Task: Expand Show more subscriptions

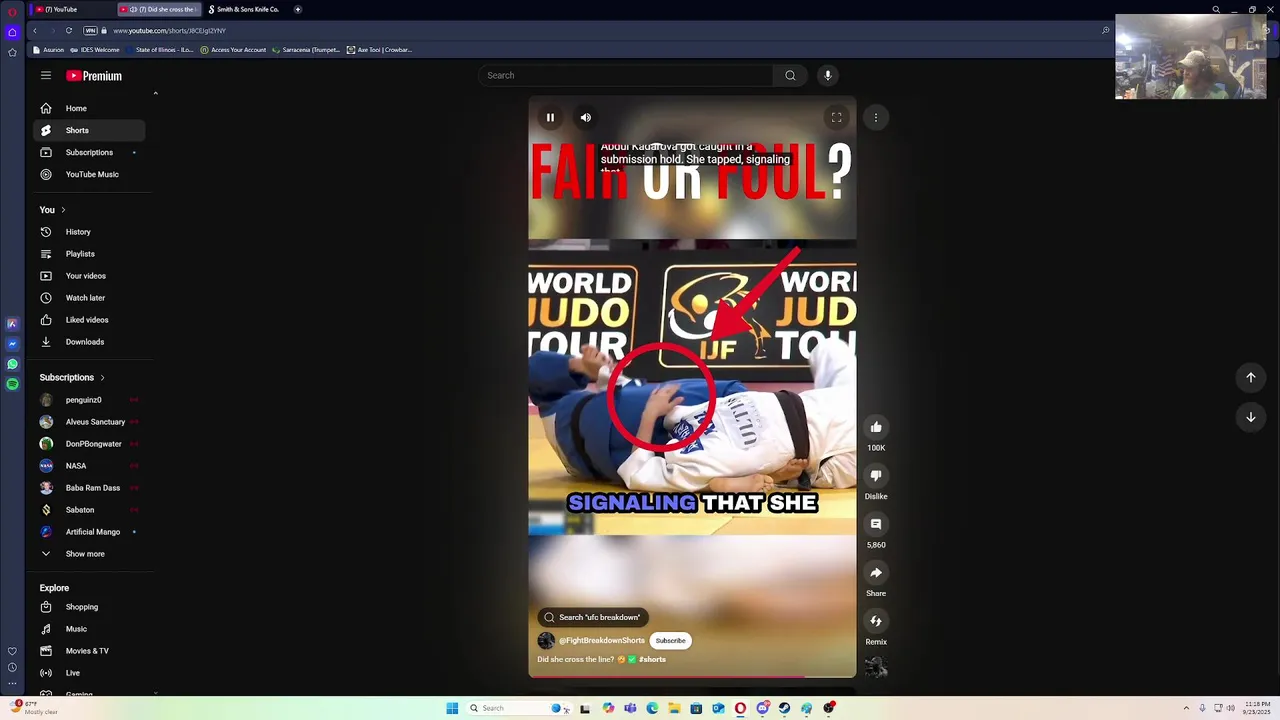Action: coord(89,554)
